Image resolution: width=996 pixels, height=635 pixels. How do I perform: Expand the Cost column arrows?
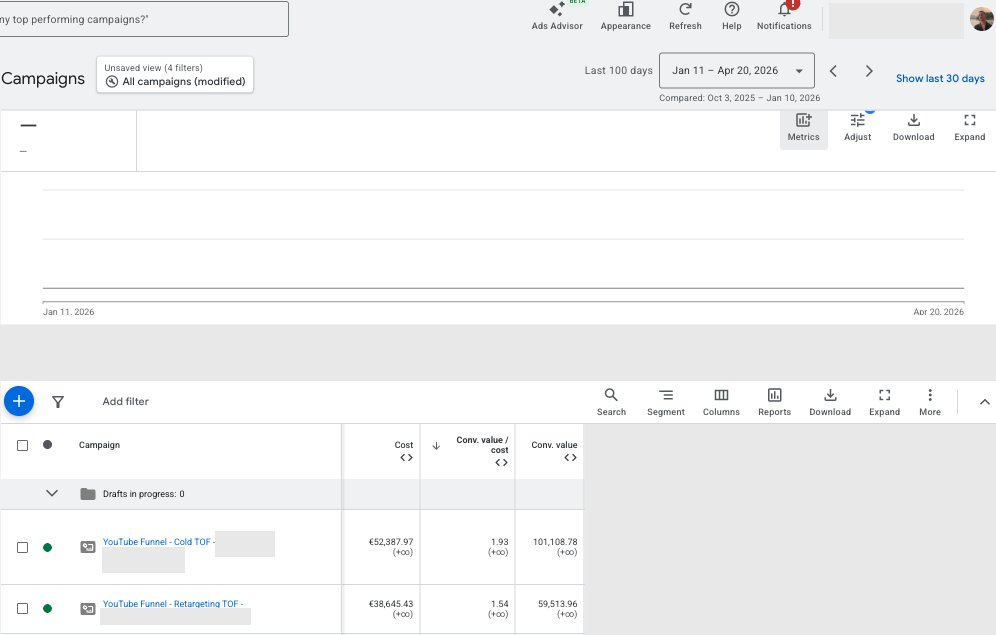coord(407,457)
